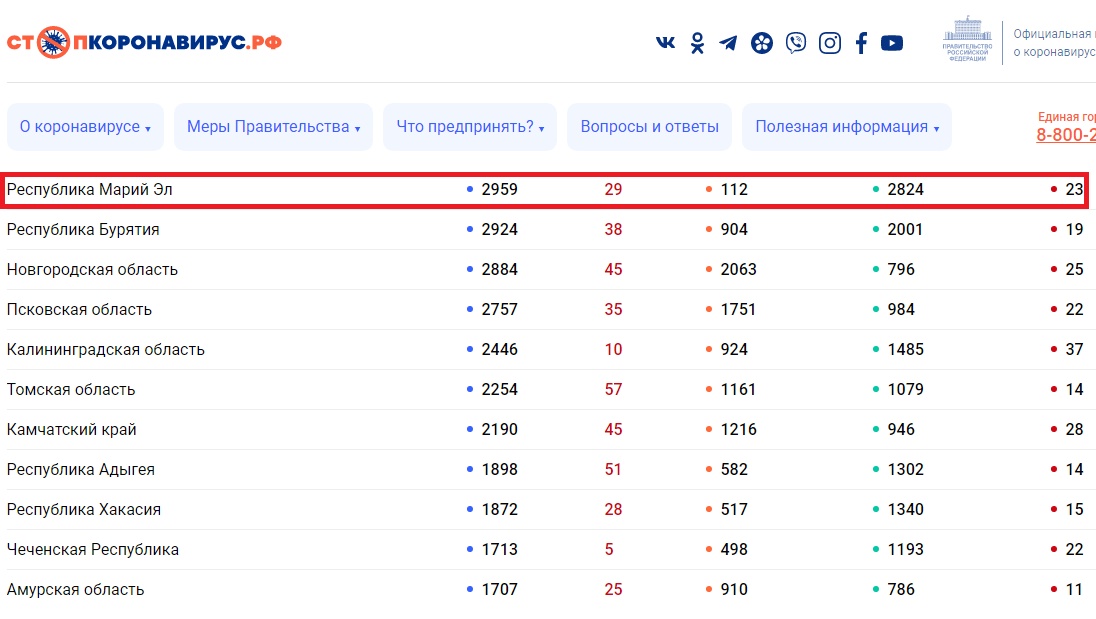Click the flower-shaped social media icon
1096x619 pixels.
[762, 43]
